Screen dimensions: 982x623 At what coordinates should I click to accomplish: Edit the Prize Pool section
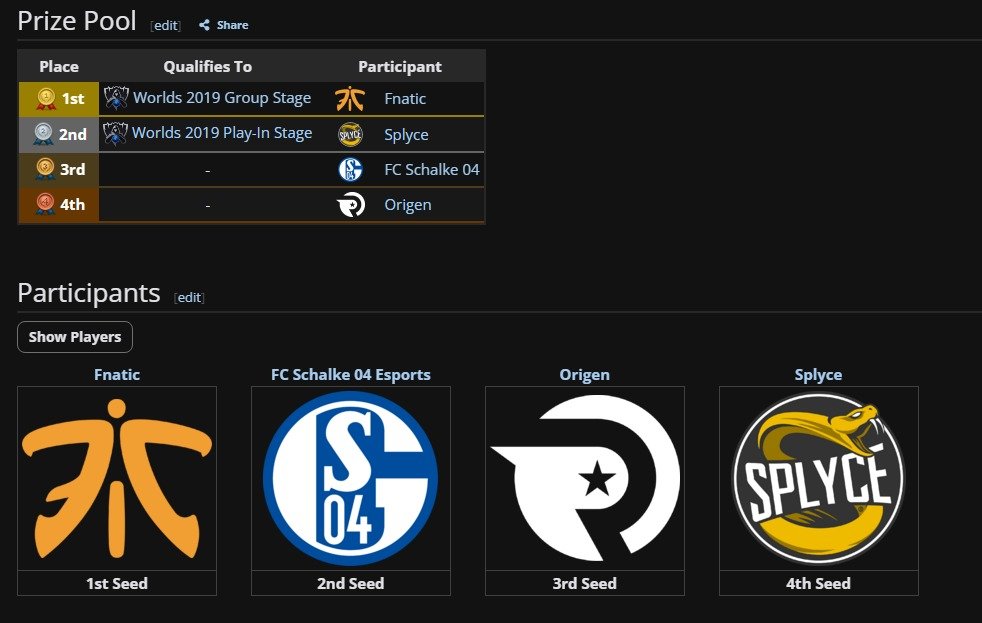tap(166, 26)
